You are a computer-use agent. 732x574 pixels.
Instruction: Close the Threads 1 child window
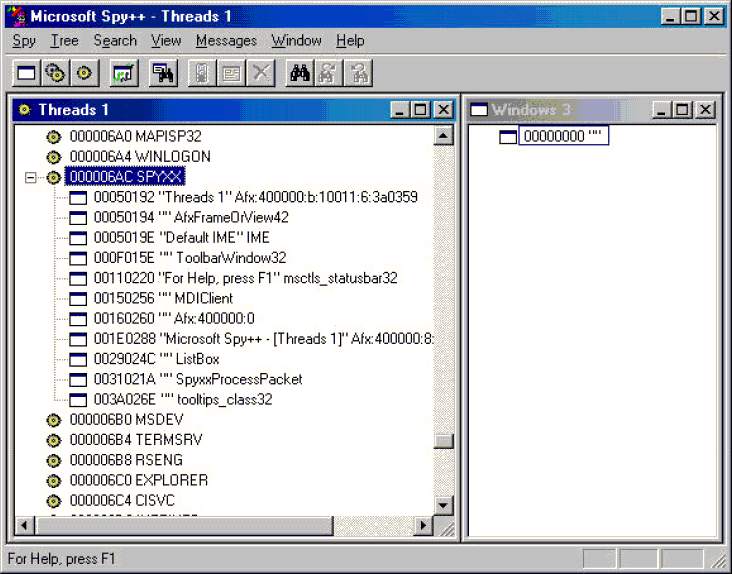pyautogui.click(x=443, y=110)
